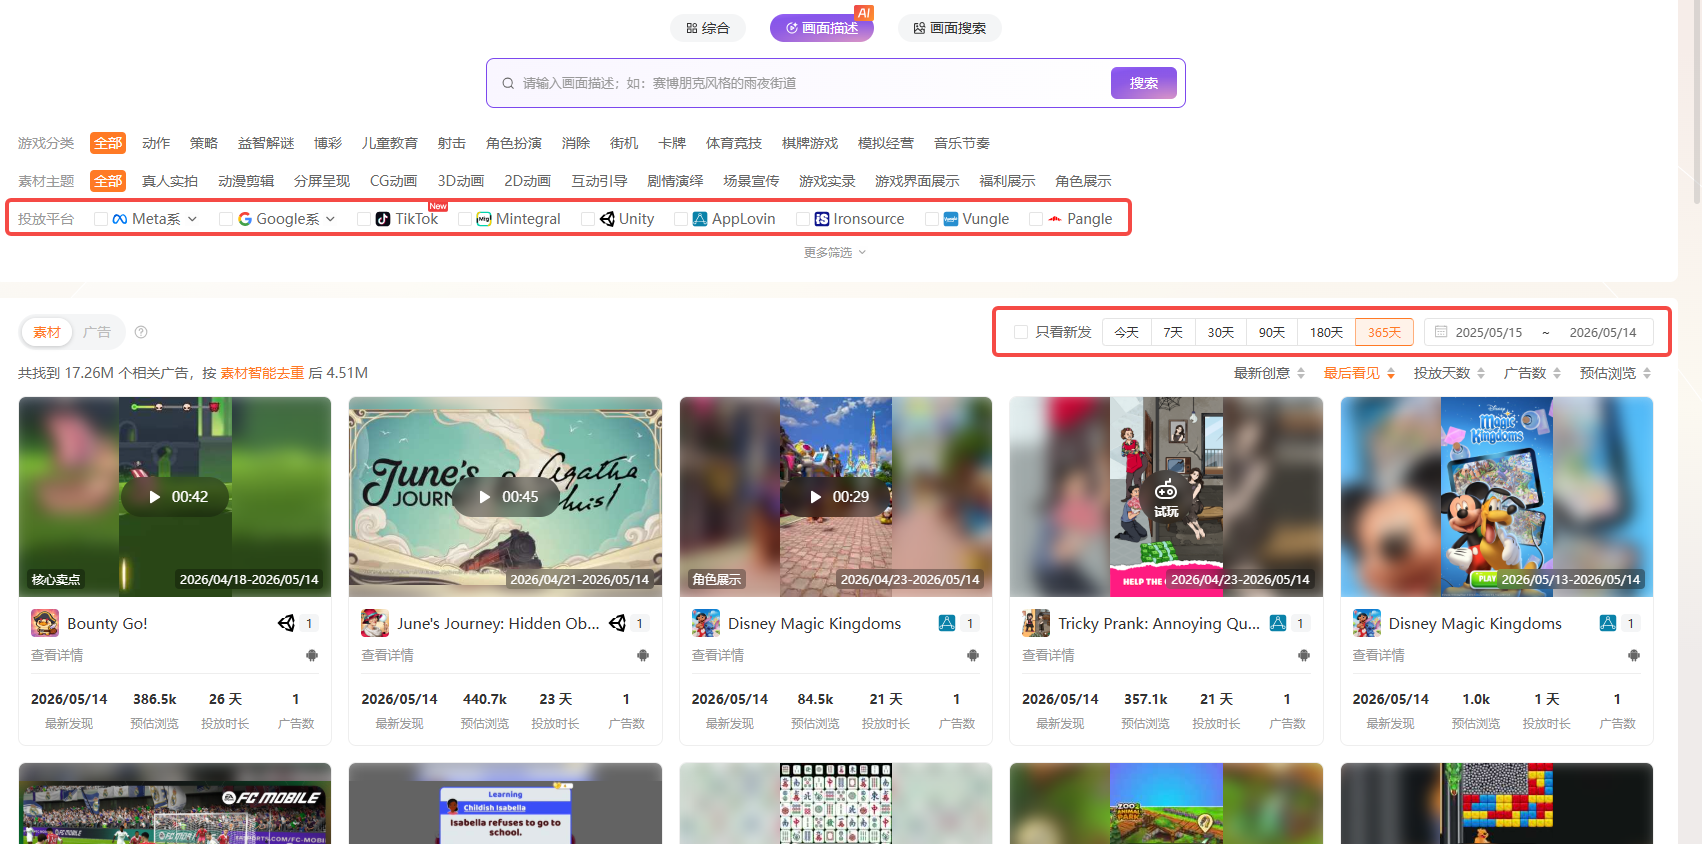Click the gear icon on June's Journey card

pos(643,655)
